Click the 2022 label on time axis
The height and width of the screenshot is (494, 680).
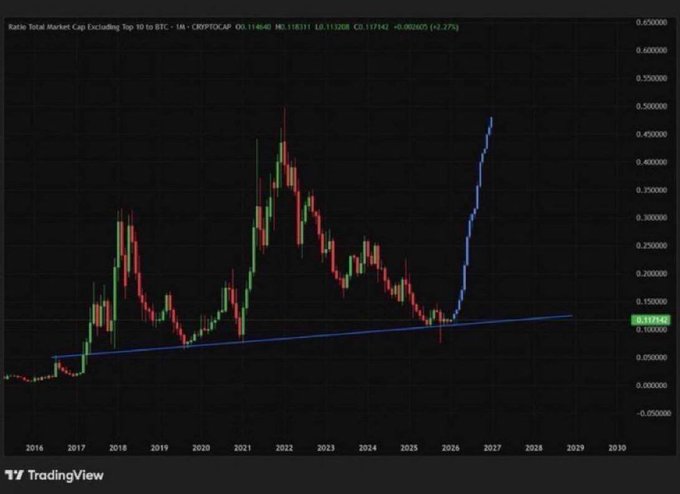pyautogui.click(x=284, y=448)
